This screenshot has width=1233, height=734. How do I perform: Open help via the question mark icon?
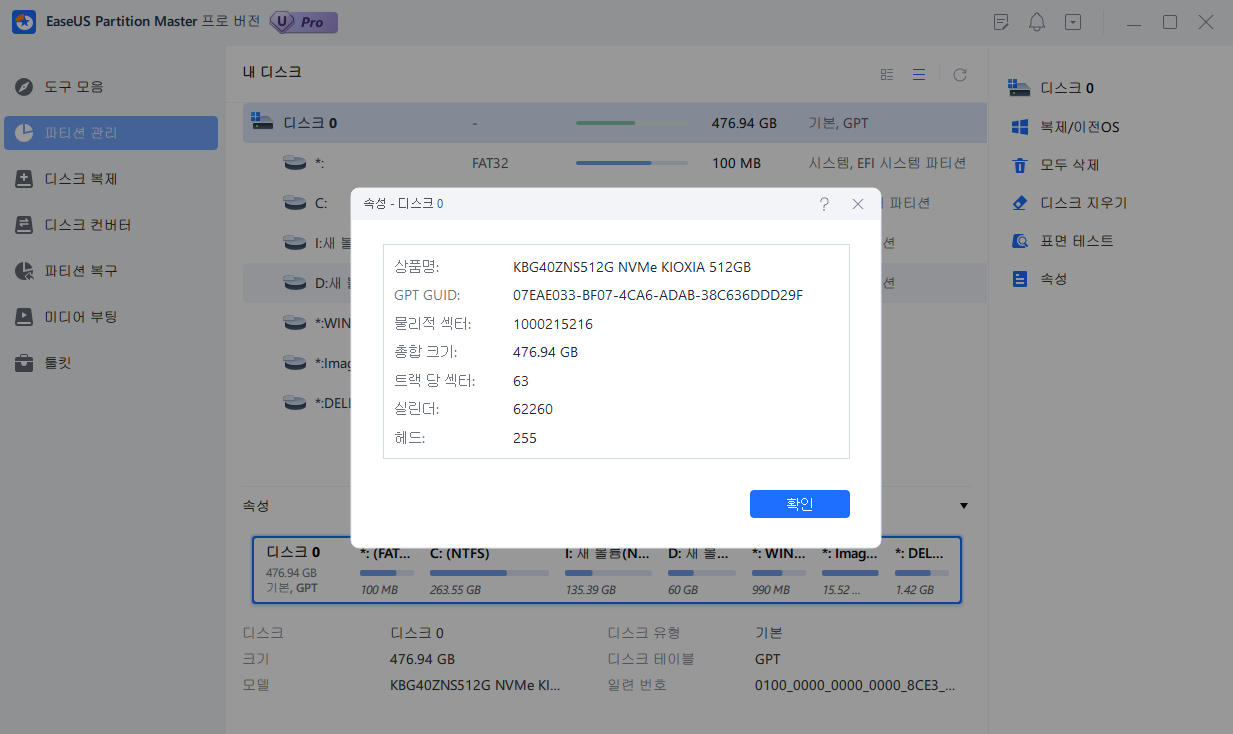823,203
